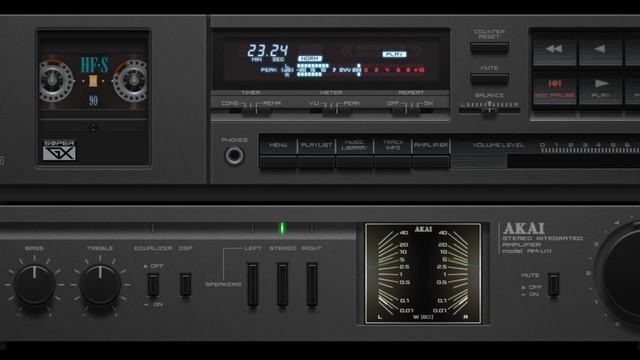Click the PLAY triangle button
This screenshot has height=360, width=640.
(600, 88)
